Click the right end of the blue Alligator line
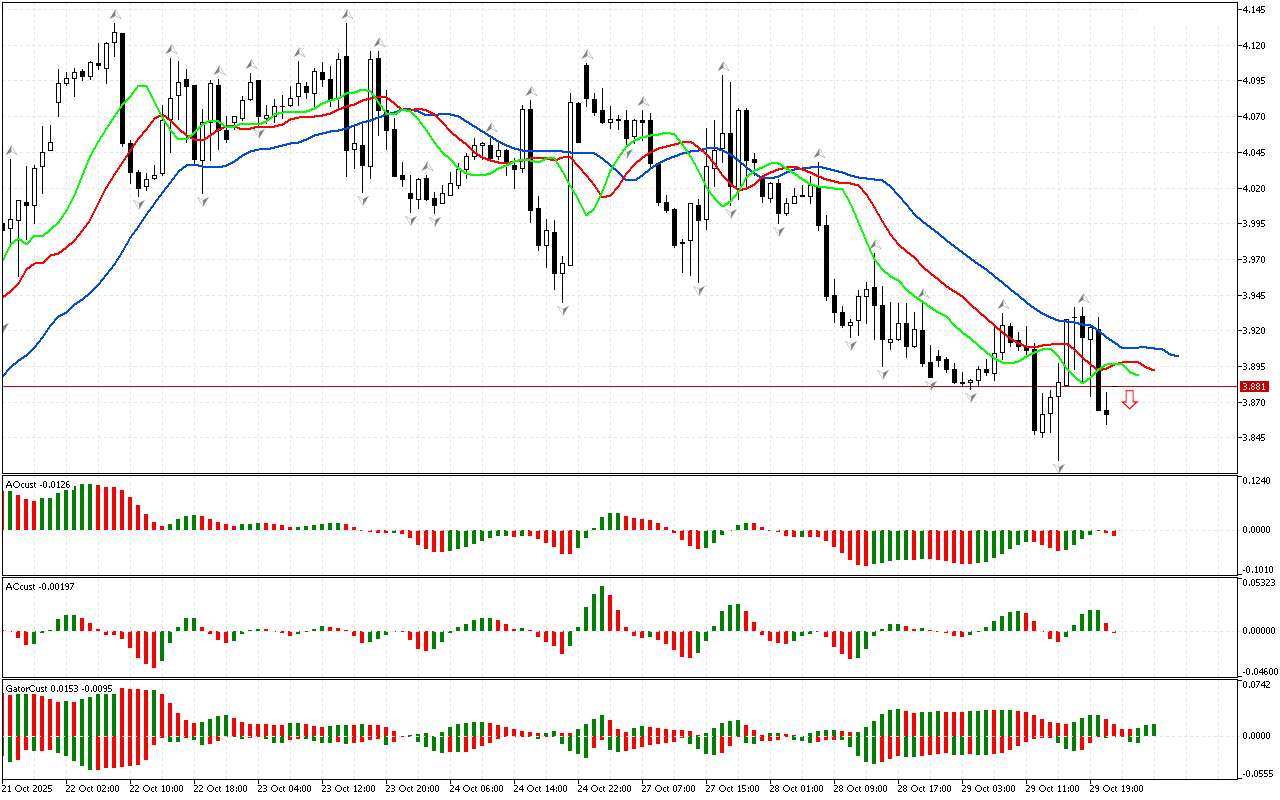This screenshot has width=1280, height=800. pos(1177,356)
